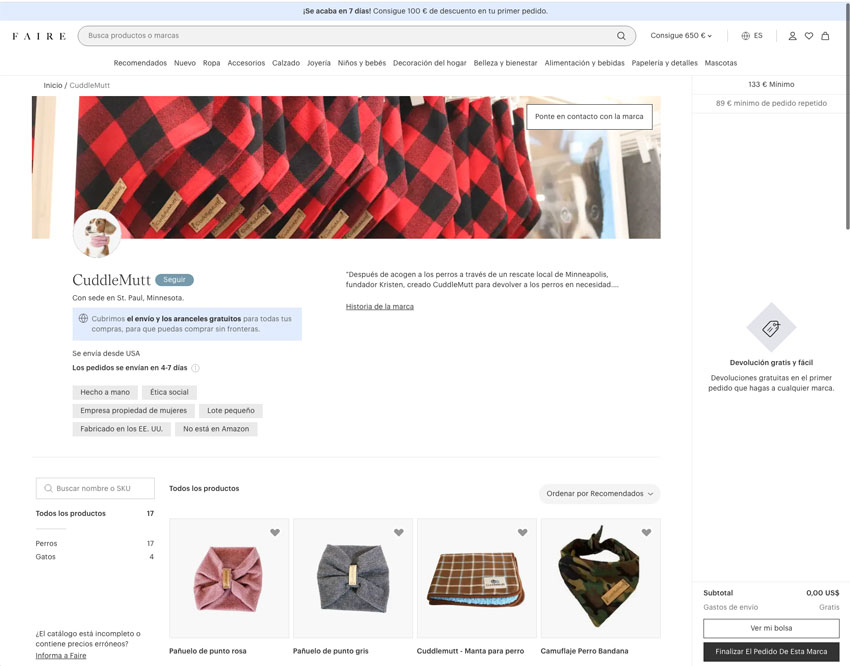Select Todos los productos filter in sidebar
The width and height of the screenshot is (850, 666).
pyautogui.click(x=95, y=514)
